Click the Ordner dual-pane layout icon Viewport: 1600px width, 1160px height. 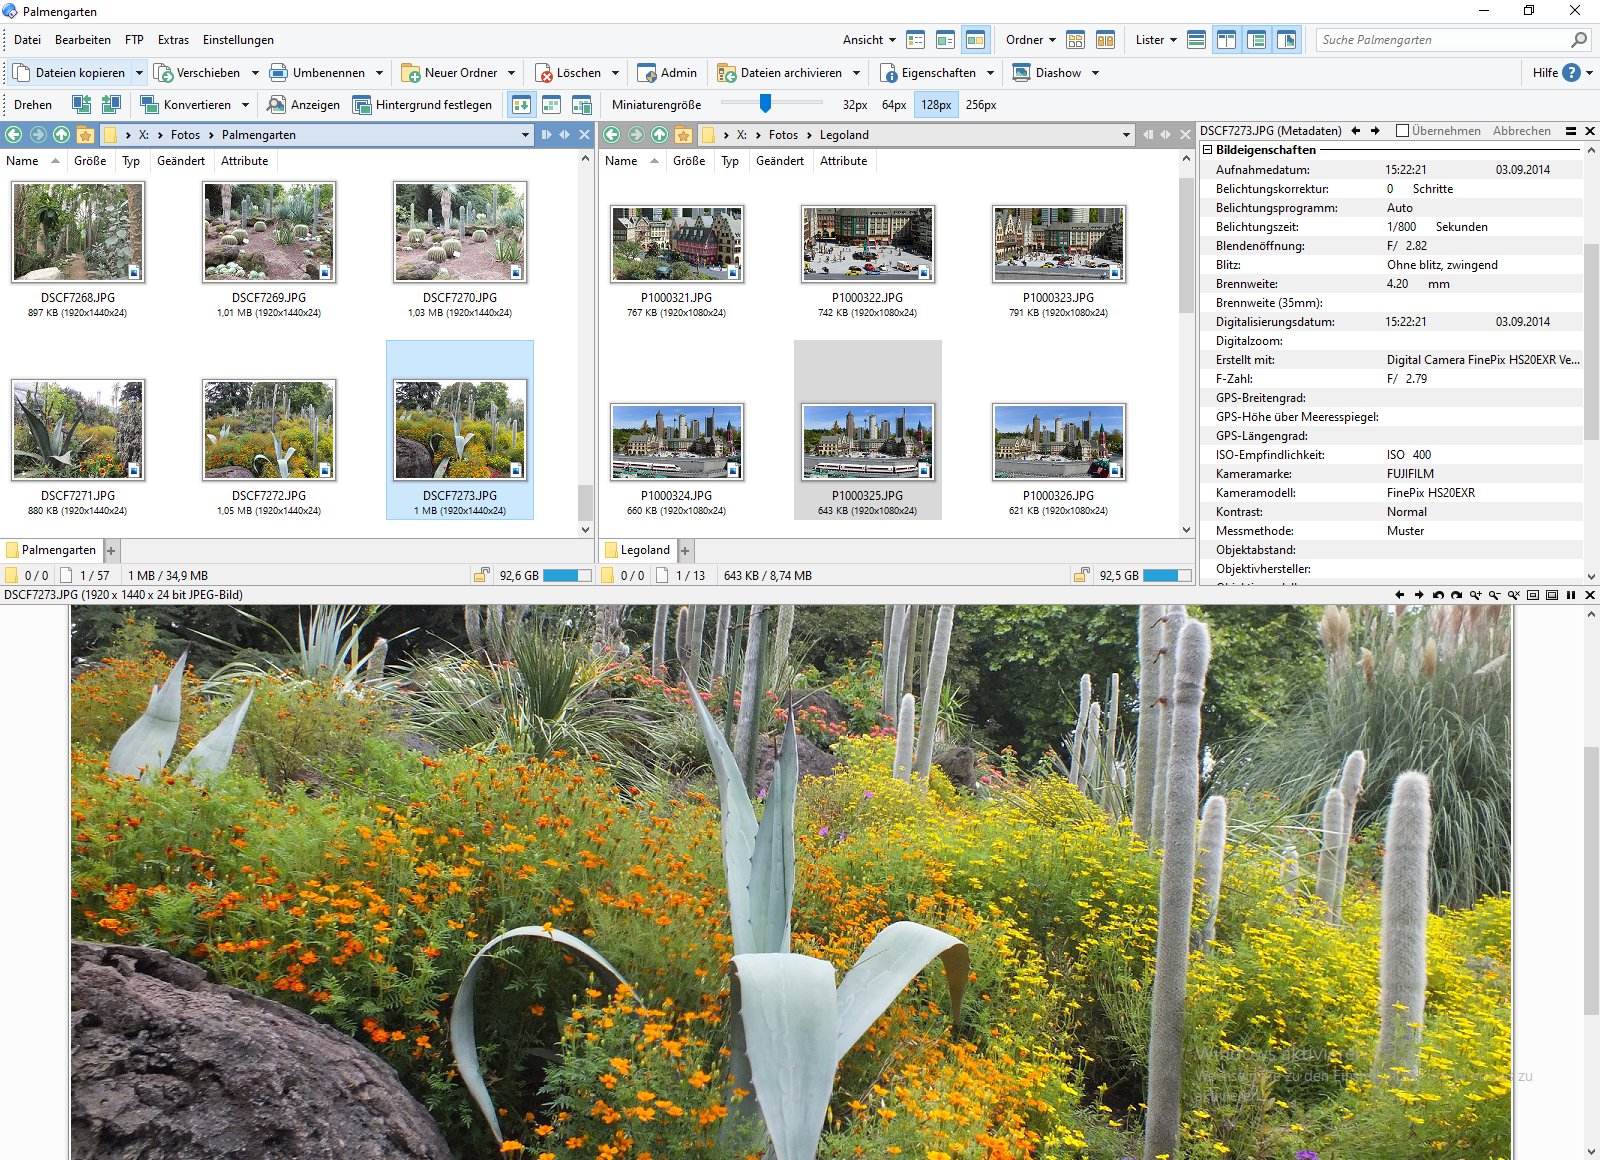[1105, 40]
